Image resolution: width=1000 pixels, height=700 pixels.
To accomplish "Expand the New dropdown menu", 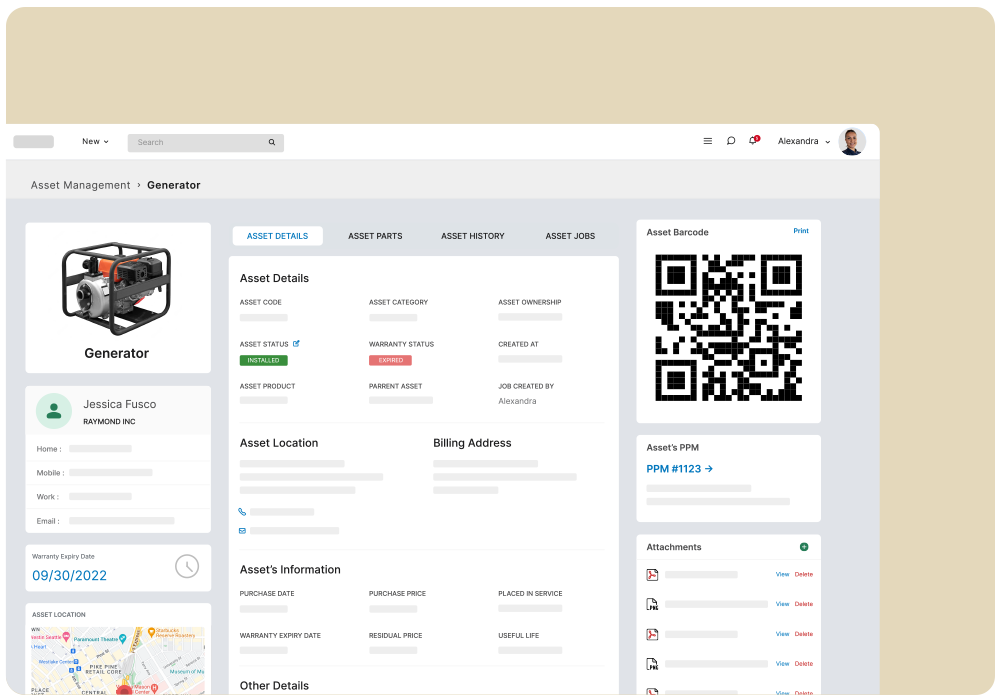I will click(x=95, y=142).
